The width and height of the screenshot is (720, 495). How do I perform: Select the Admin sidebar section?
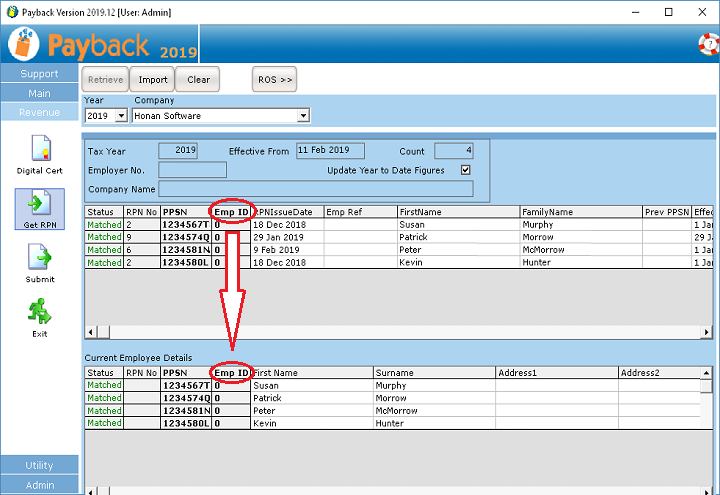(x=40, y=485)
